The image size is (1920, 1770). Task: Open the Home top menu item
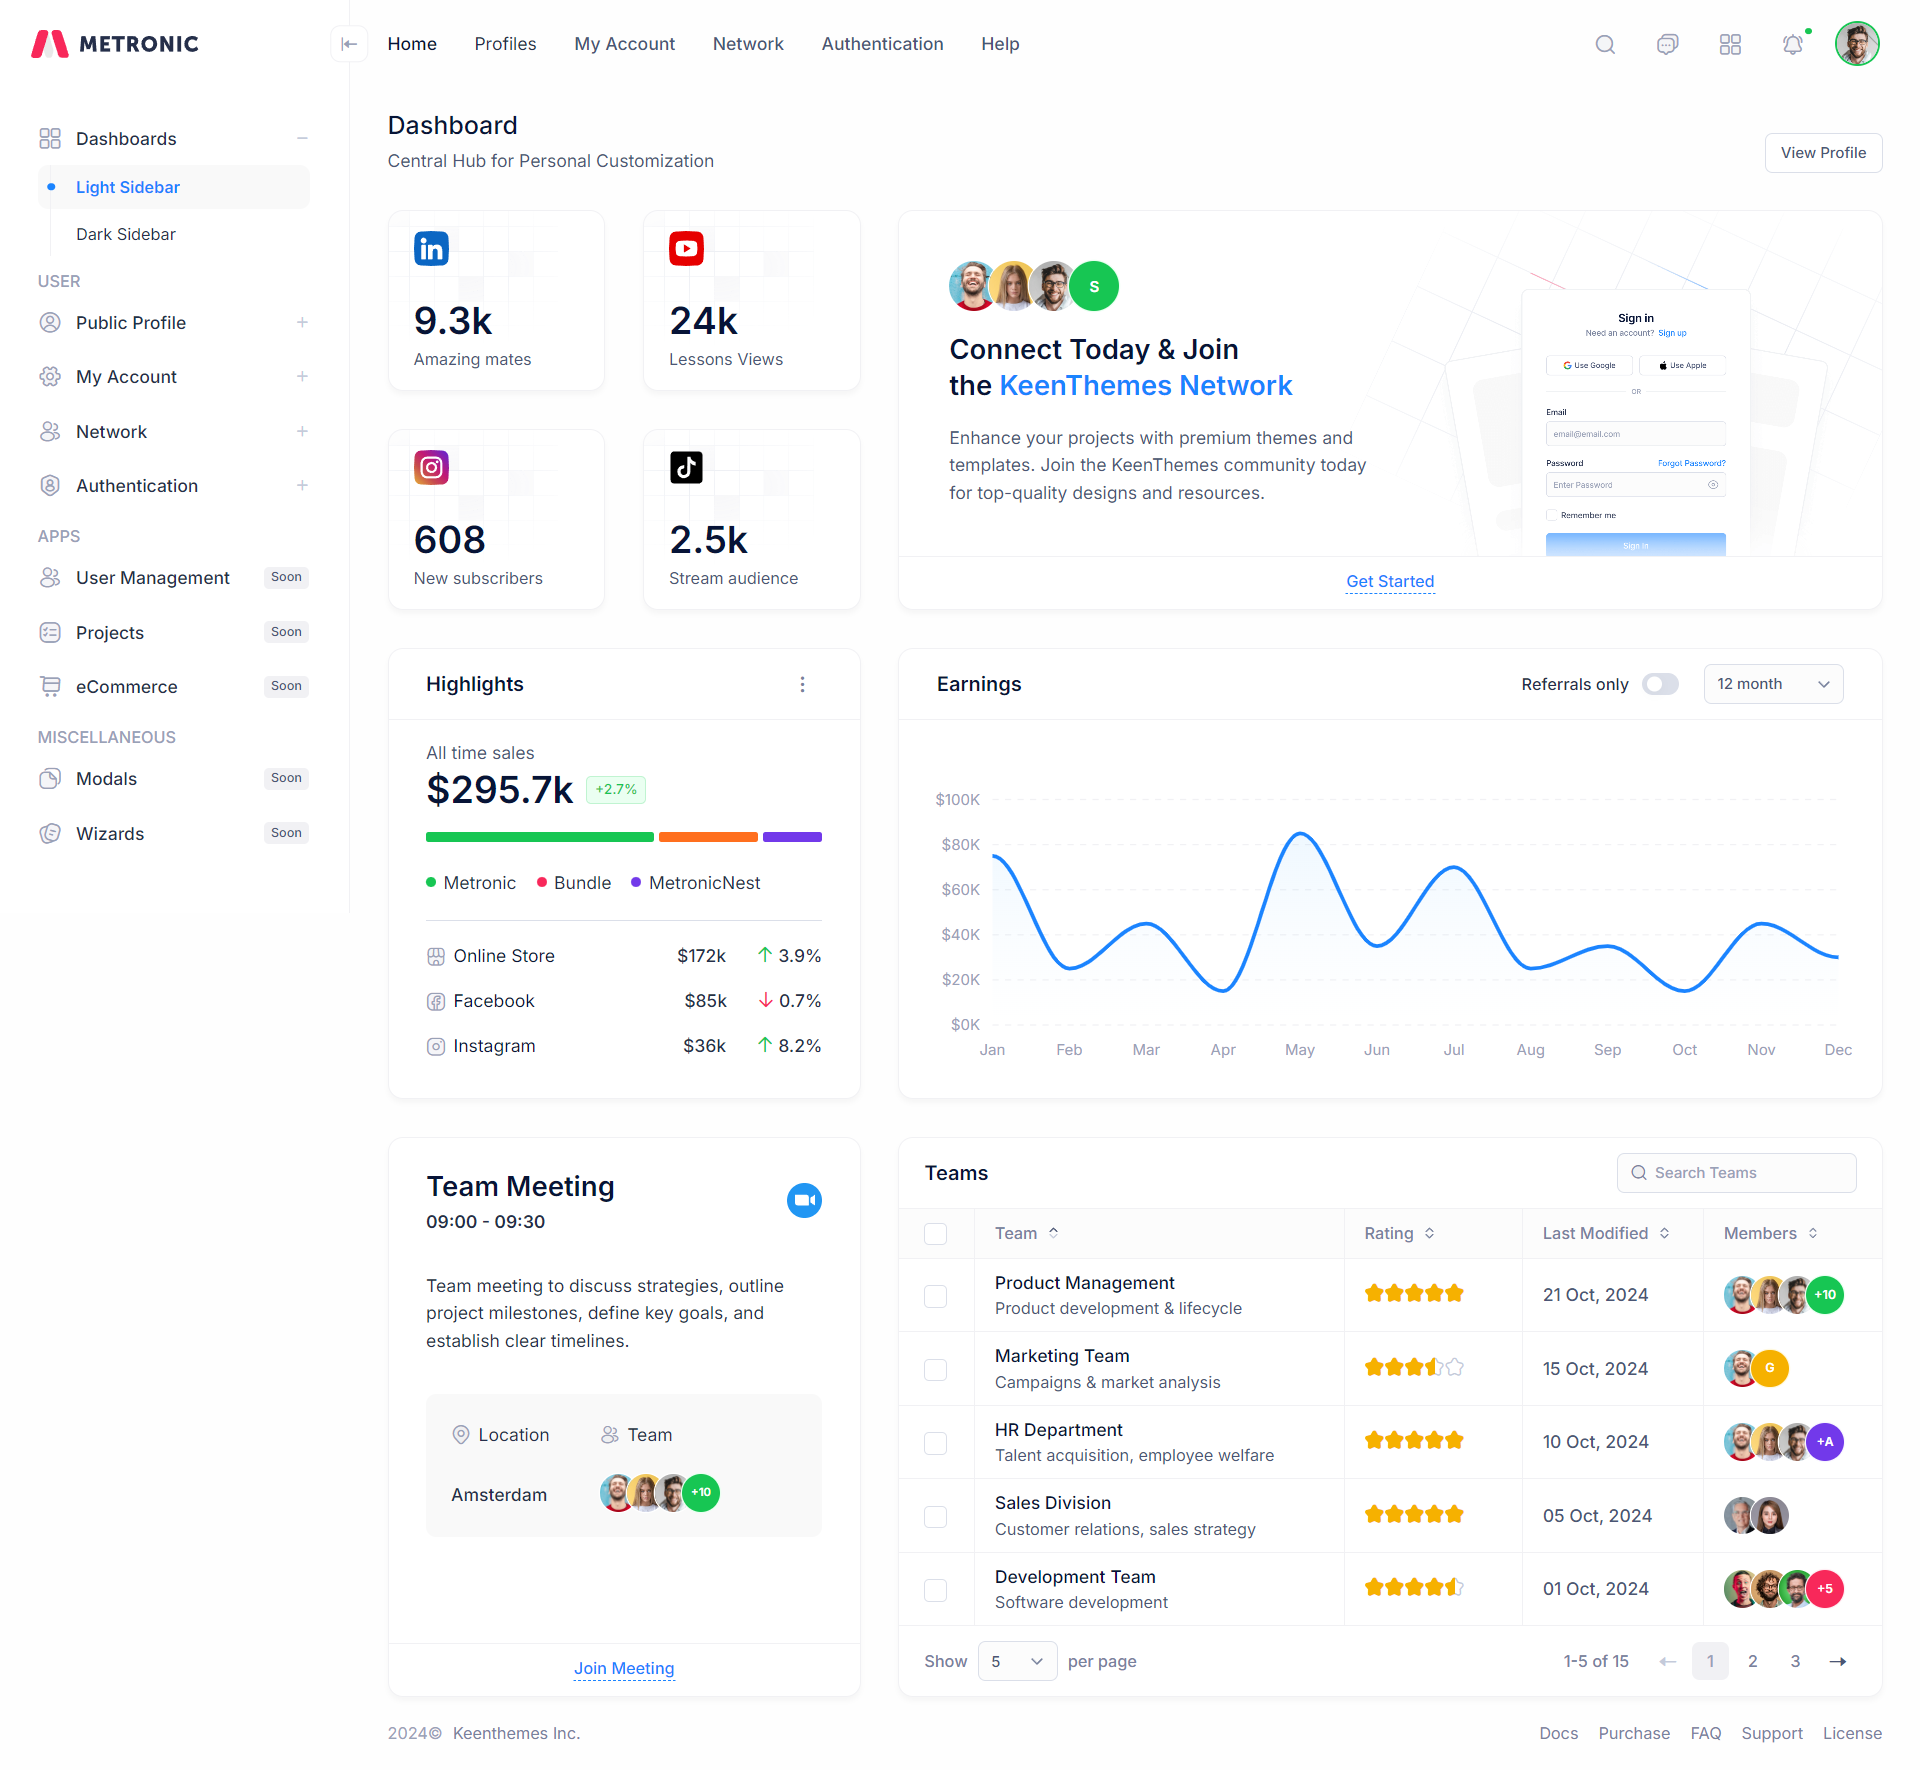point(412,44)
